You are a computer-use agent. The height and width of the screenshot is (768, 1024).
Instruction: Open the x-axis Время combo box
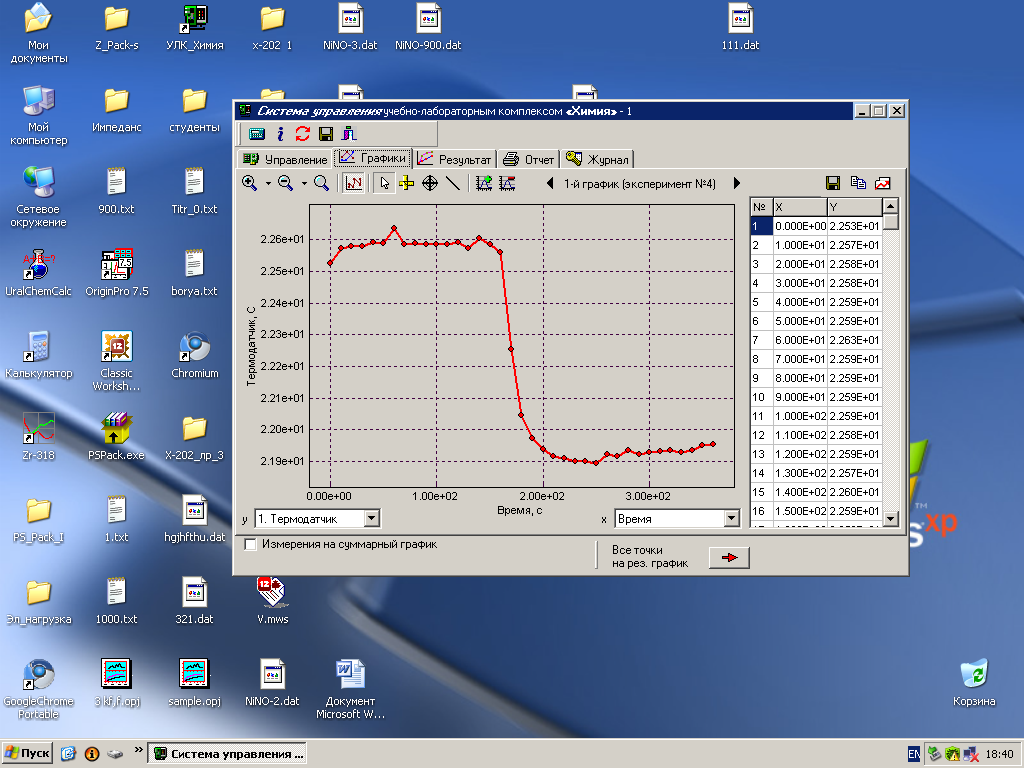pos(677,519)
